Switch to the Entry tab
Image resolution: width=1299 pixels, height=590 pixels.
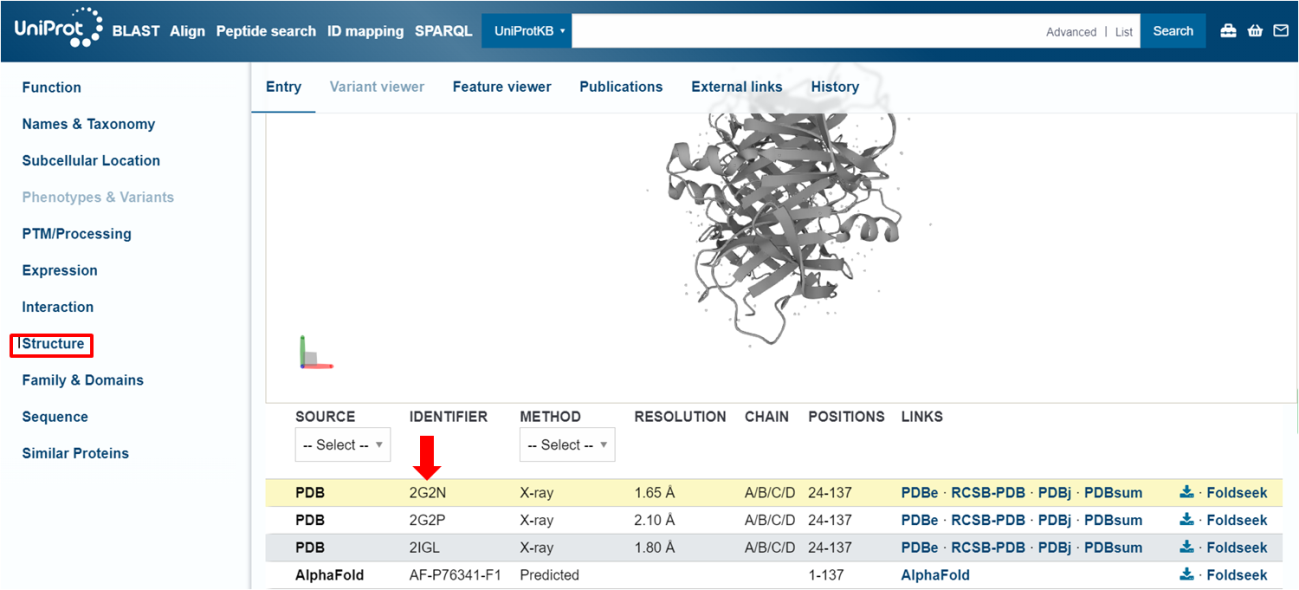(283, 87)
